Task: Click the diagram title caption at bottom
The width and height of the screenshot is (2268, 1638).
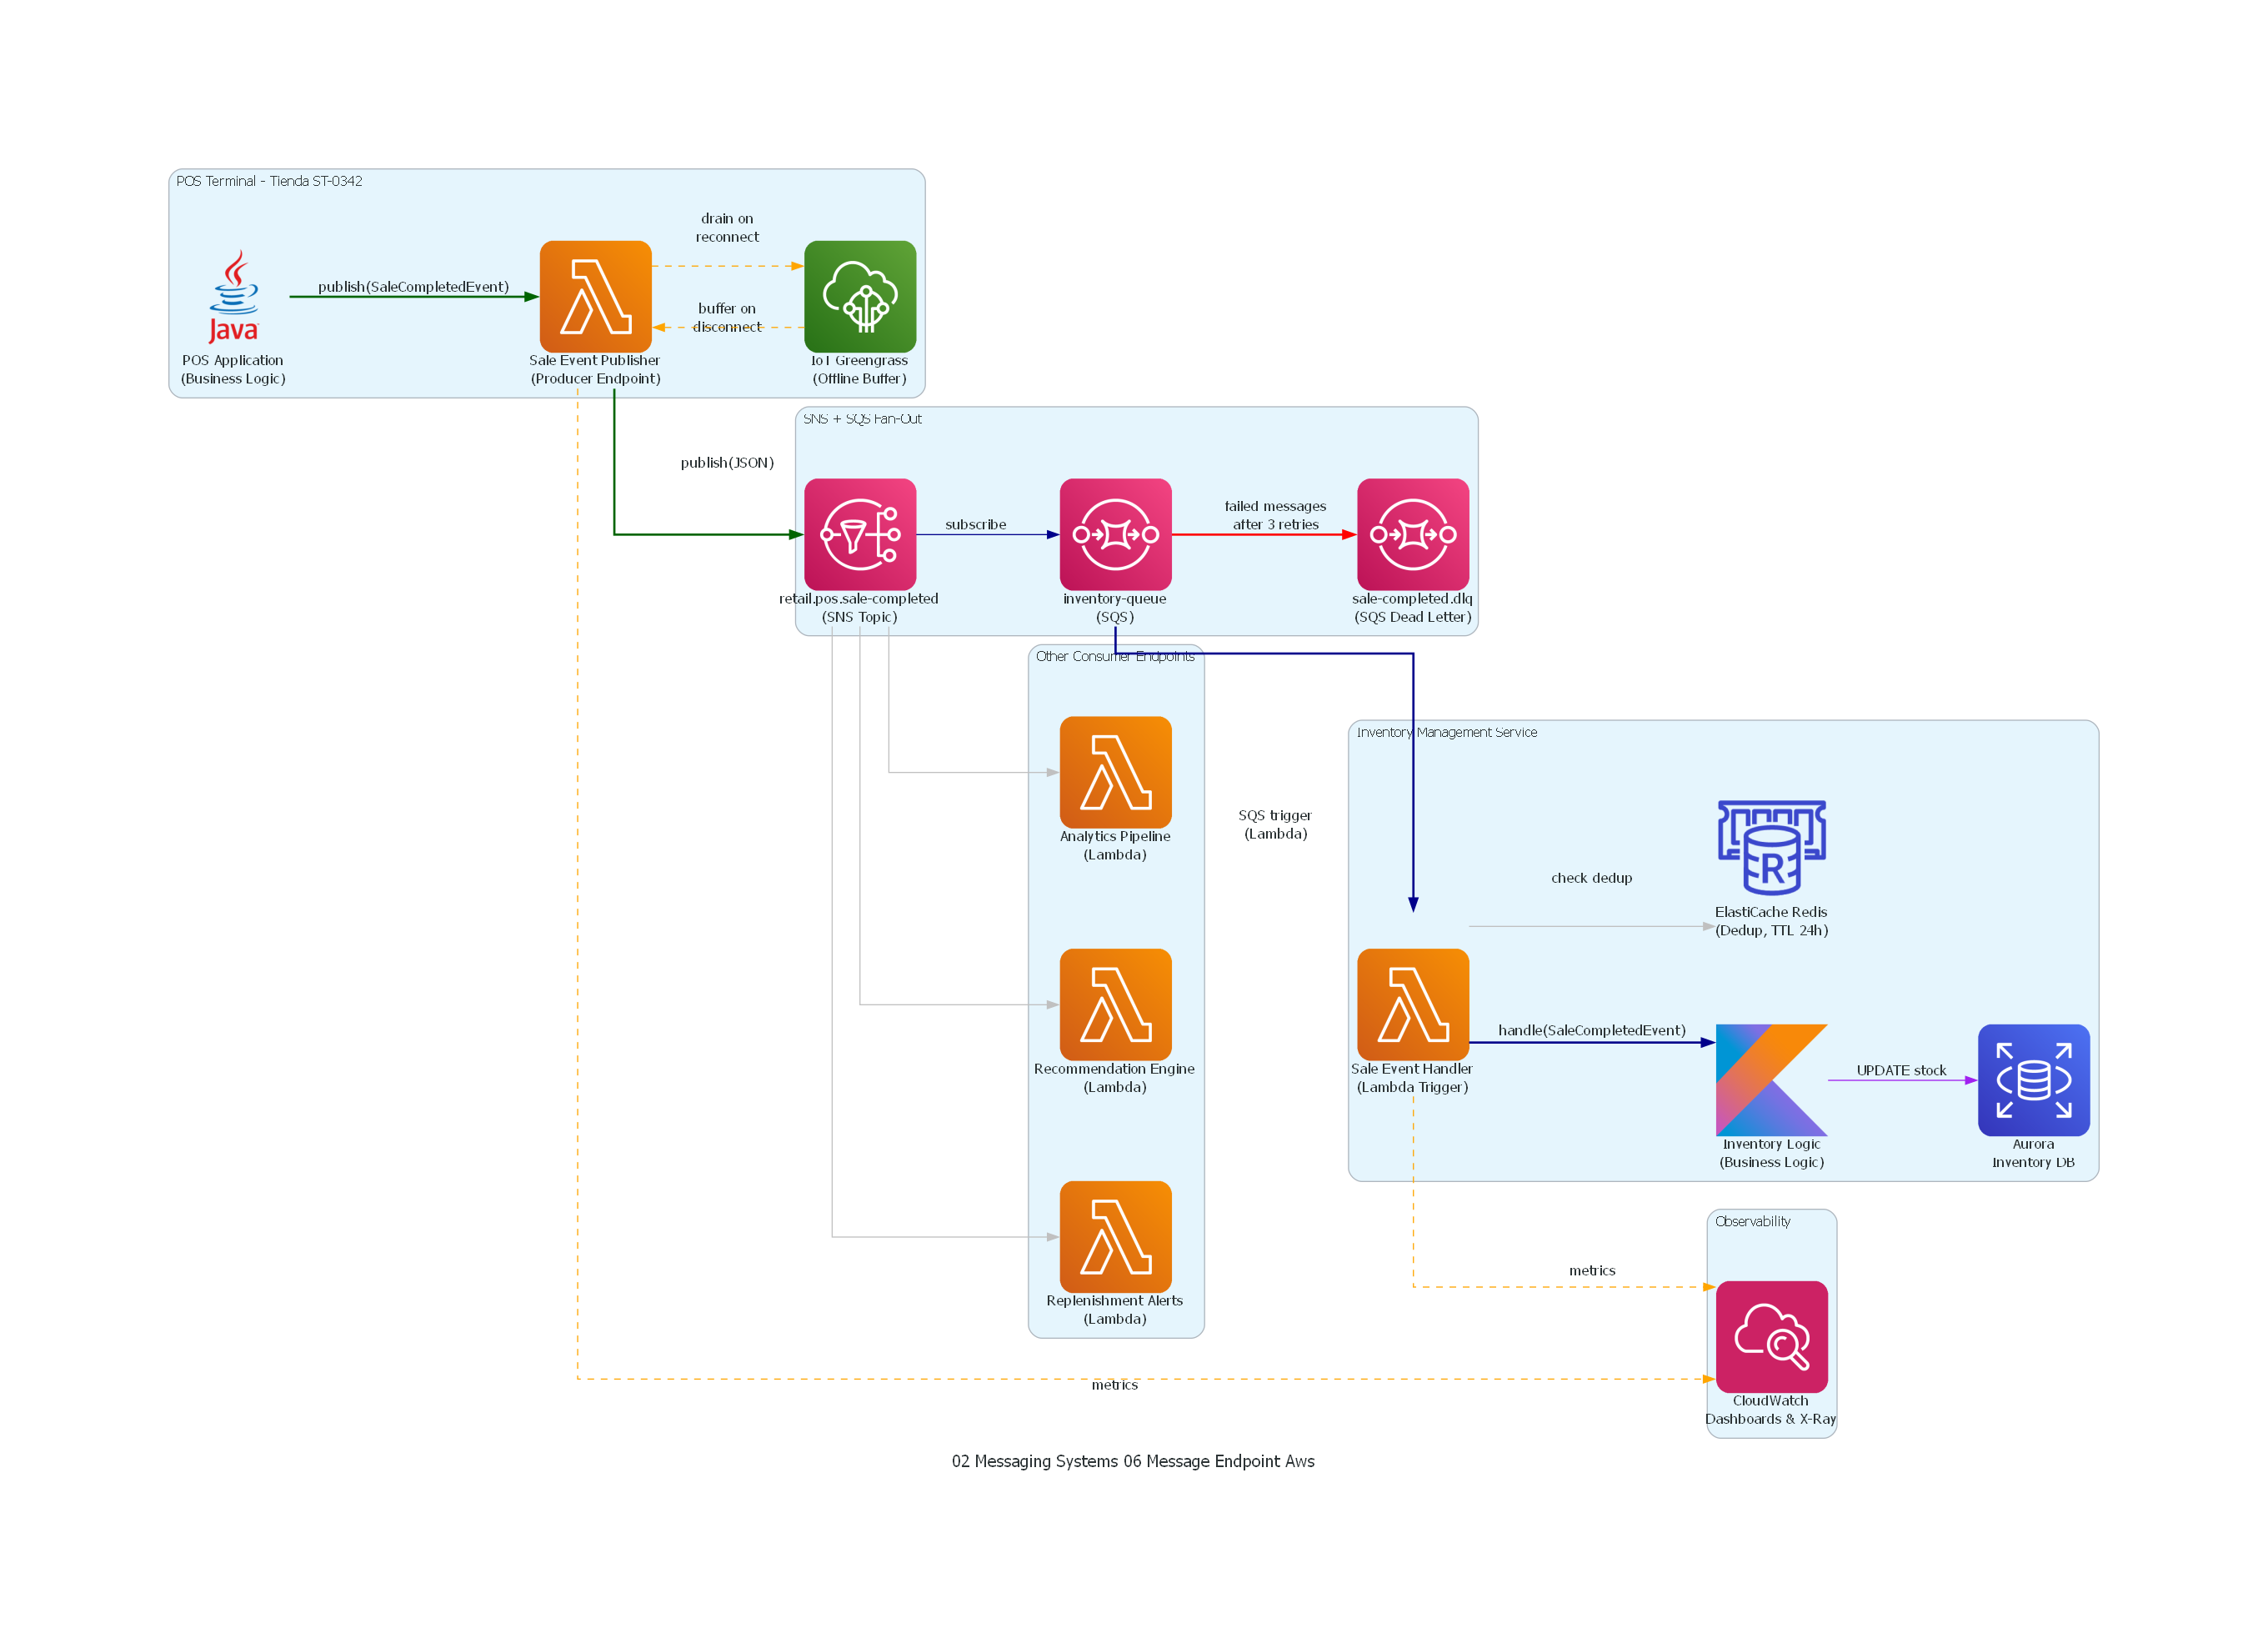Action: (x=1133, y=1461)
